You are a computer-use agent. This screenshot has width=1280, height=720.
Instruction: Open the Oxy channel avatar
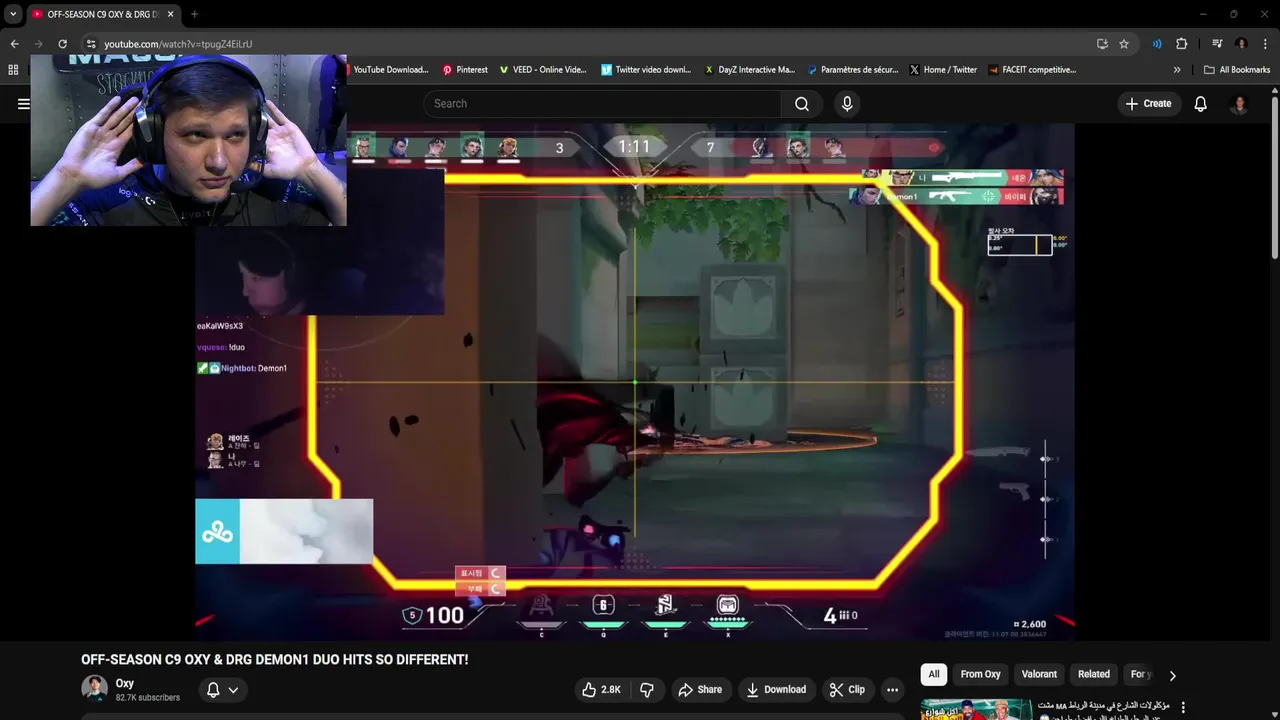94,688
